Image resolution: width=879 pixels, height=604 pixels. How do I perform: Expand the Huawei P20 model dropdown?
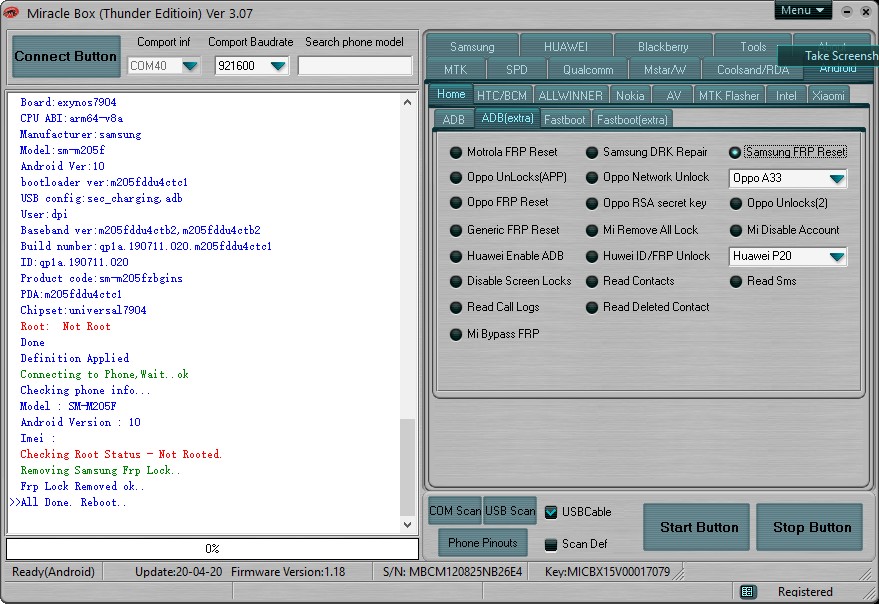pos(836,256)
